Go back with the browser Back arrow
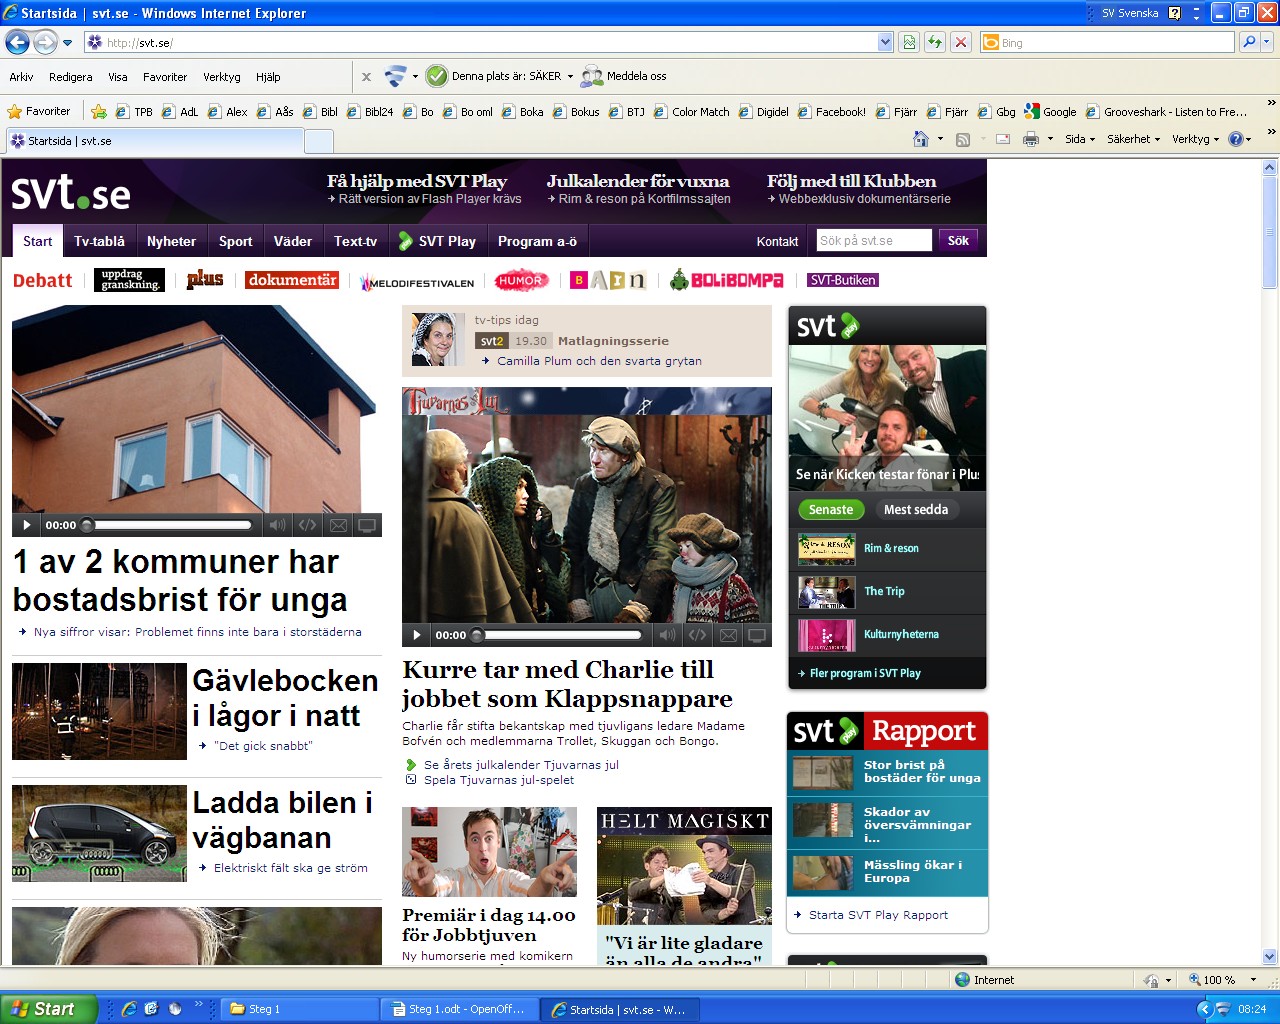This screenshot has height=1024, width=1280. [x=17, y=42]
